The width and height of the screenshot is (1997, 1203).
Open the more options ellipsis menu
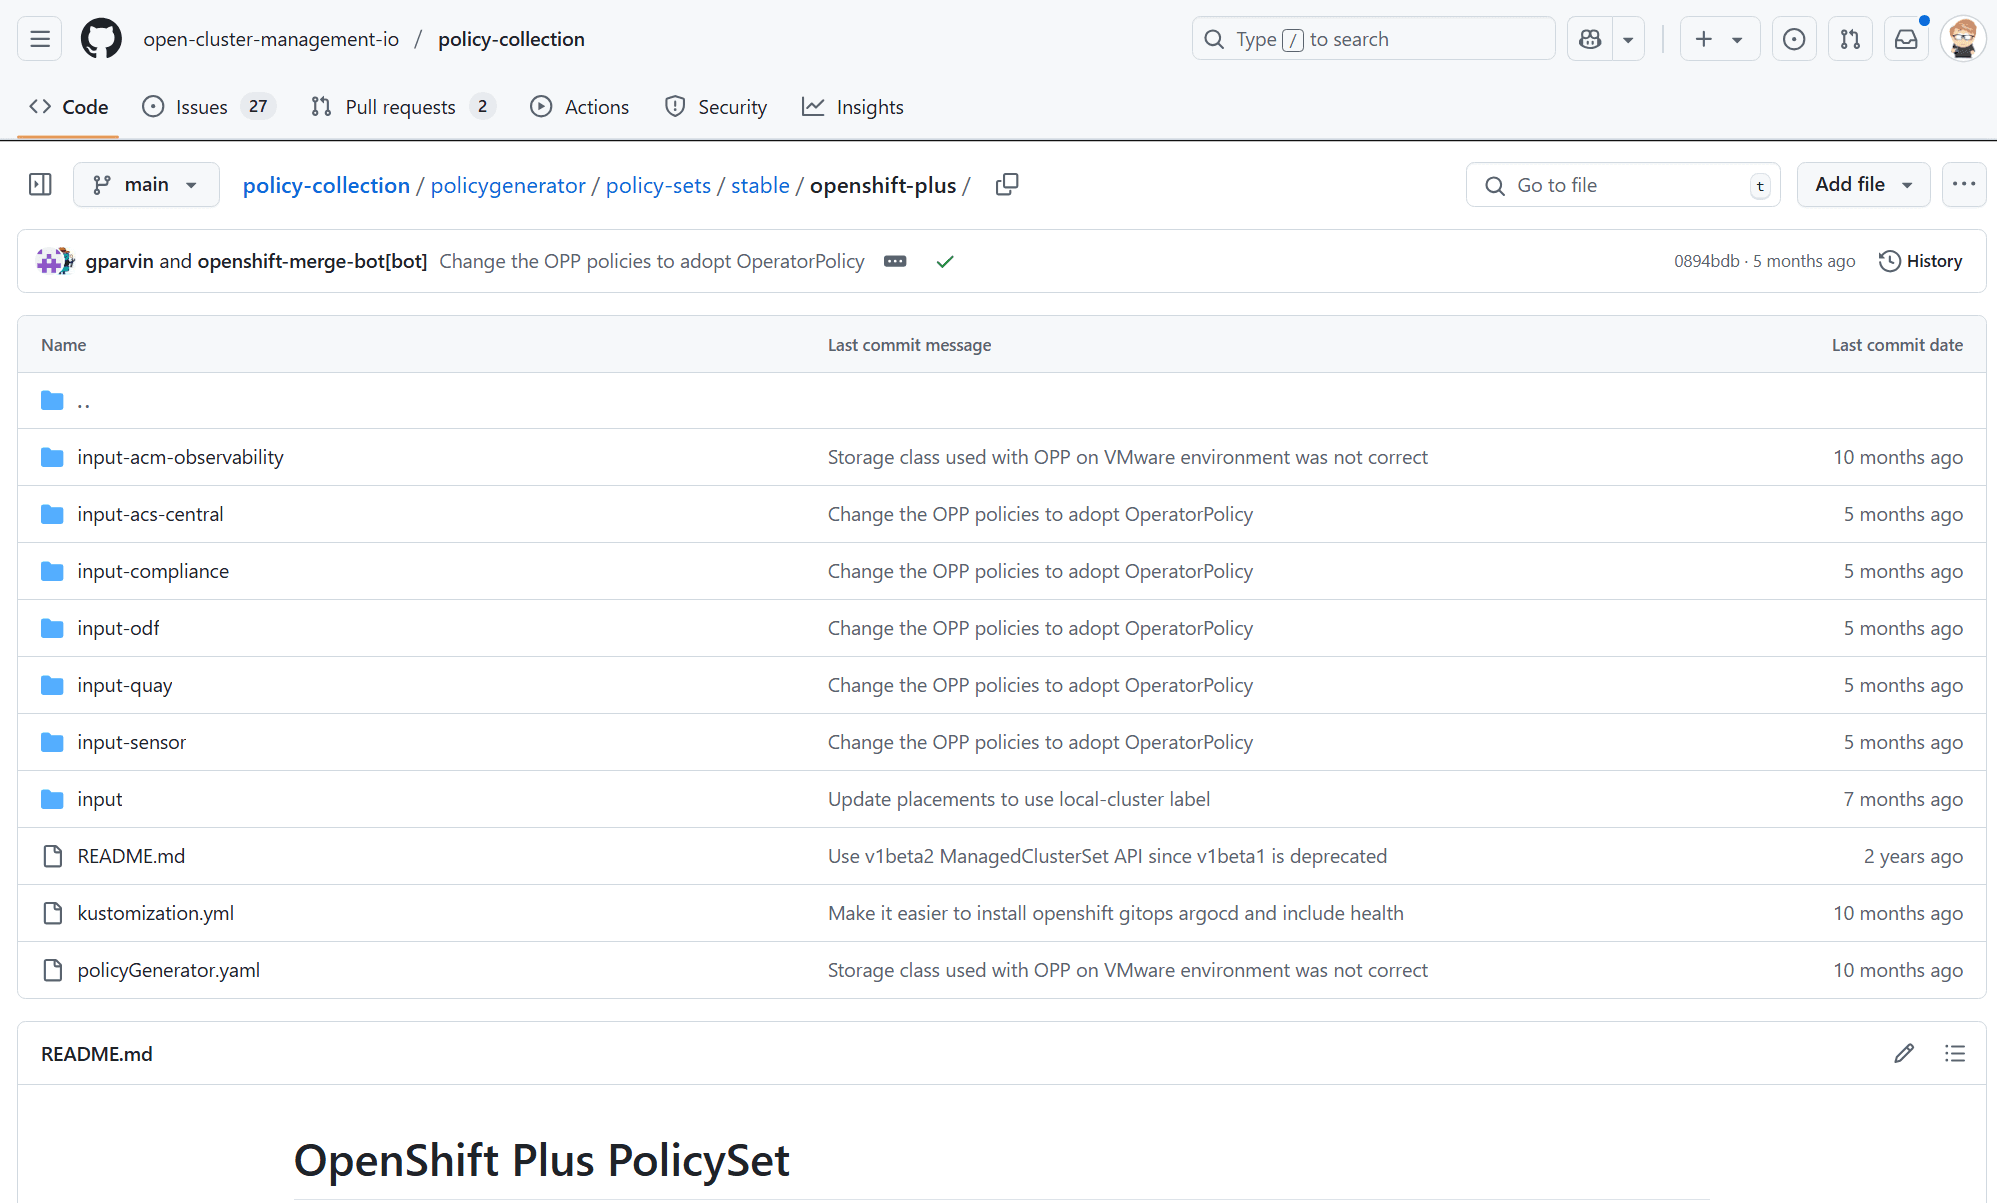click(x=1964, y=185)
